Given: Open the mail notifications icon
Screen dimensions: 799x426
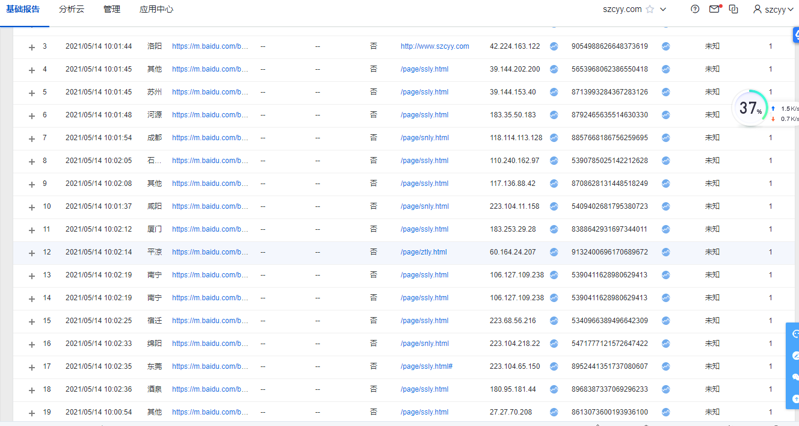Looking at the screenshot, I should click(714, 9).
